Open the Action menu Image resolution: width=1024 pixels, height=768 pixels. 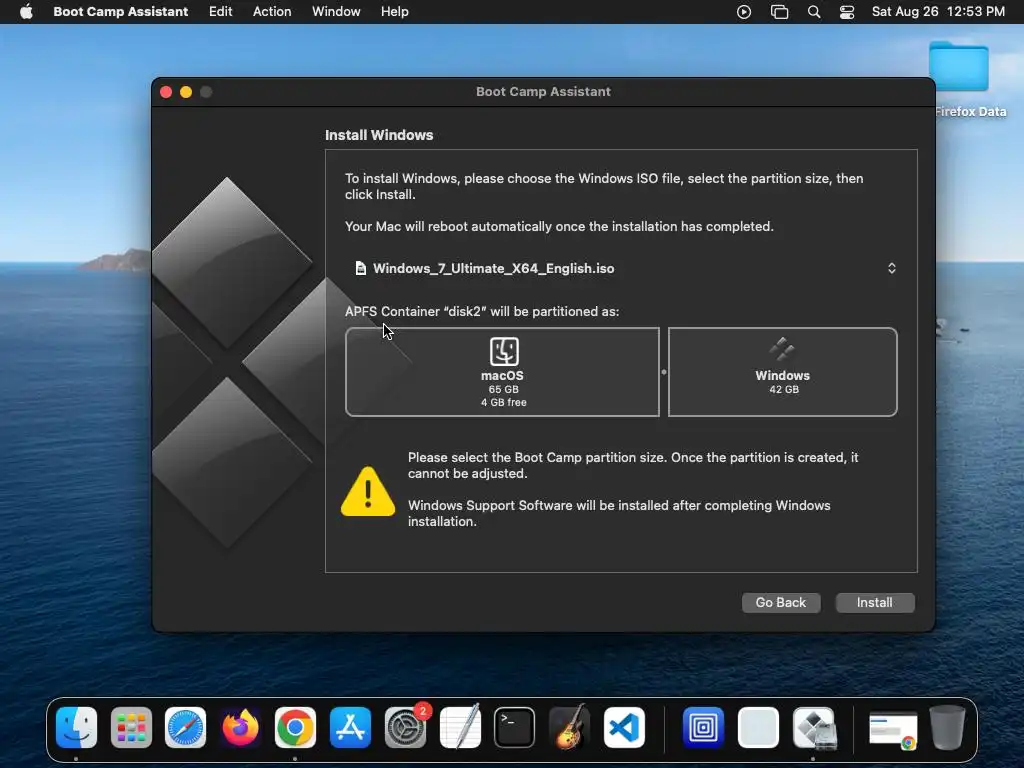pyautogui.click(x=272, y=12)
